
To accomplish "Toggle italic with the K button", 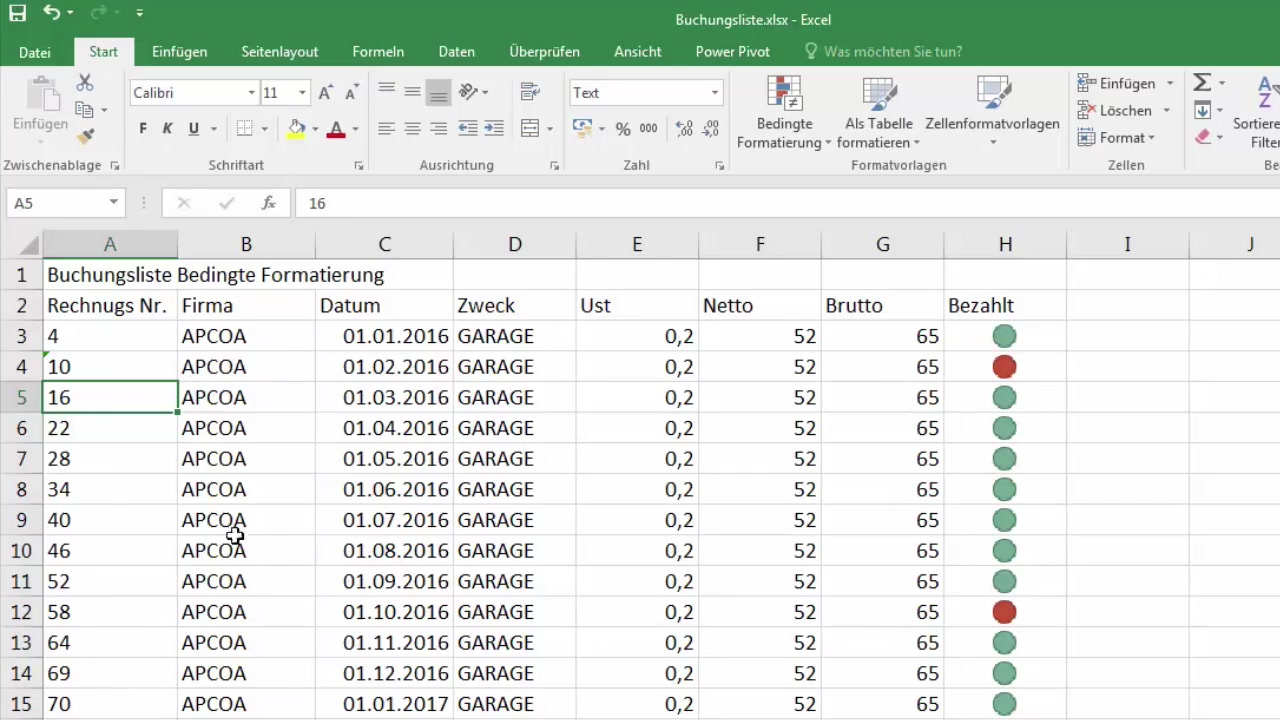I will [x=167, y=128].
